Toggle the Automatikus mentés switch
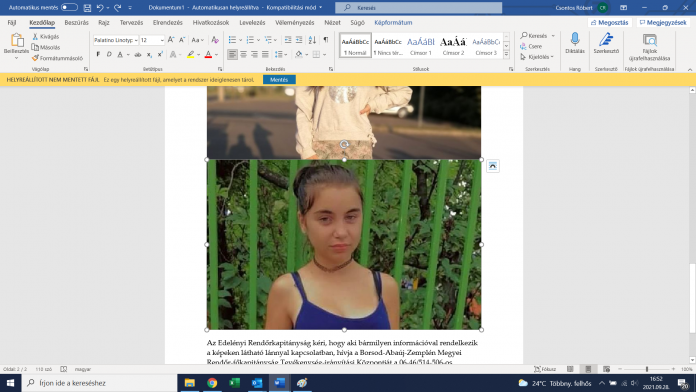 [69, 8]
